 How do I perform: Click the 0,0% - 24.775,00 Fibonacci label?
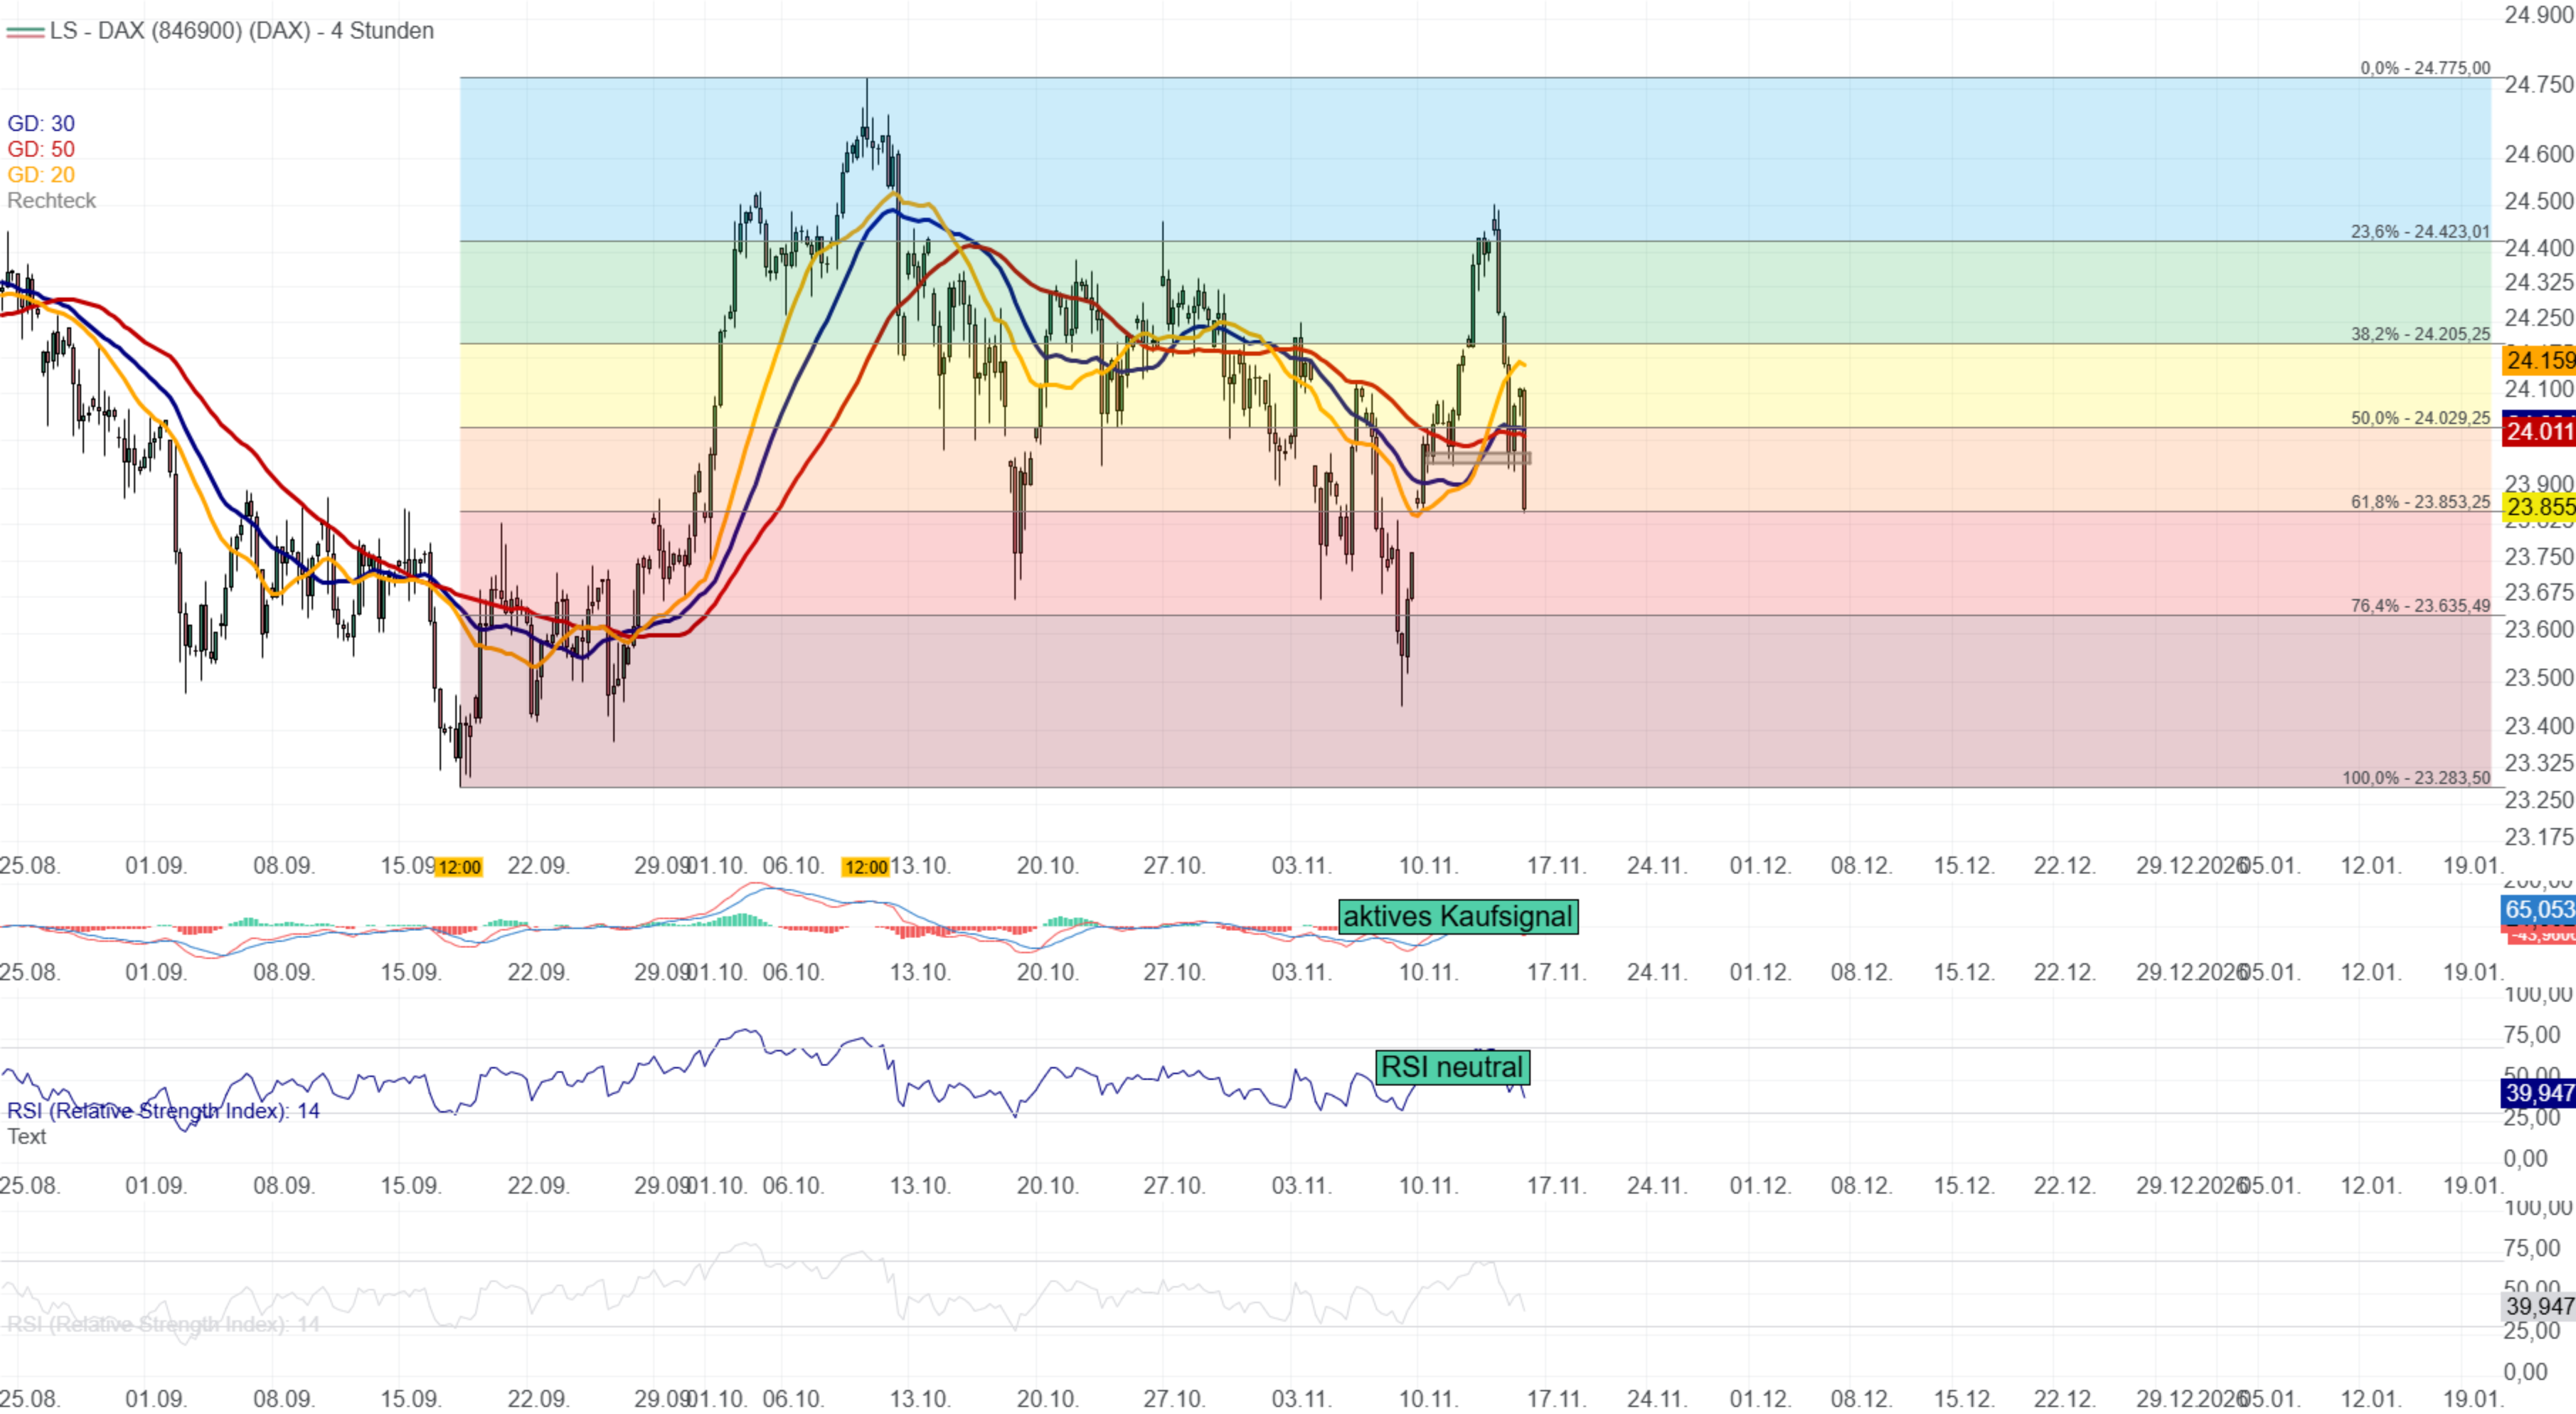coord(2425,68)
